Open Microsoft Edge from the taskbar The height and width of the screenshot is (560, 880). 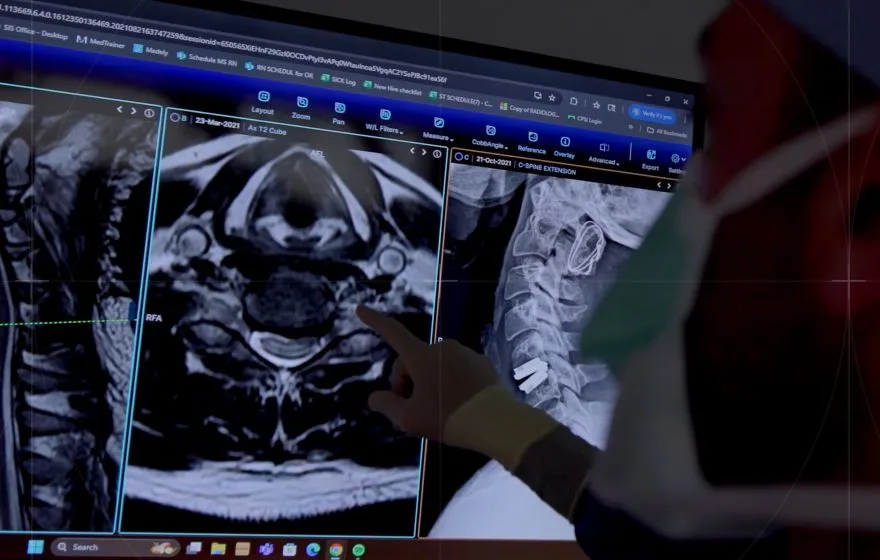click(313, 550)
